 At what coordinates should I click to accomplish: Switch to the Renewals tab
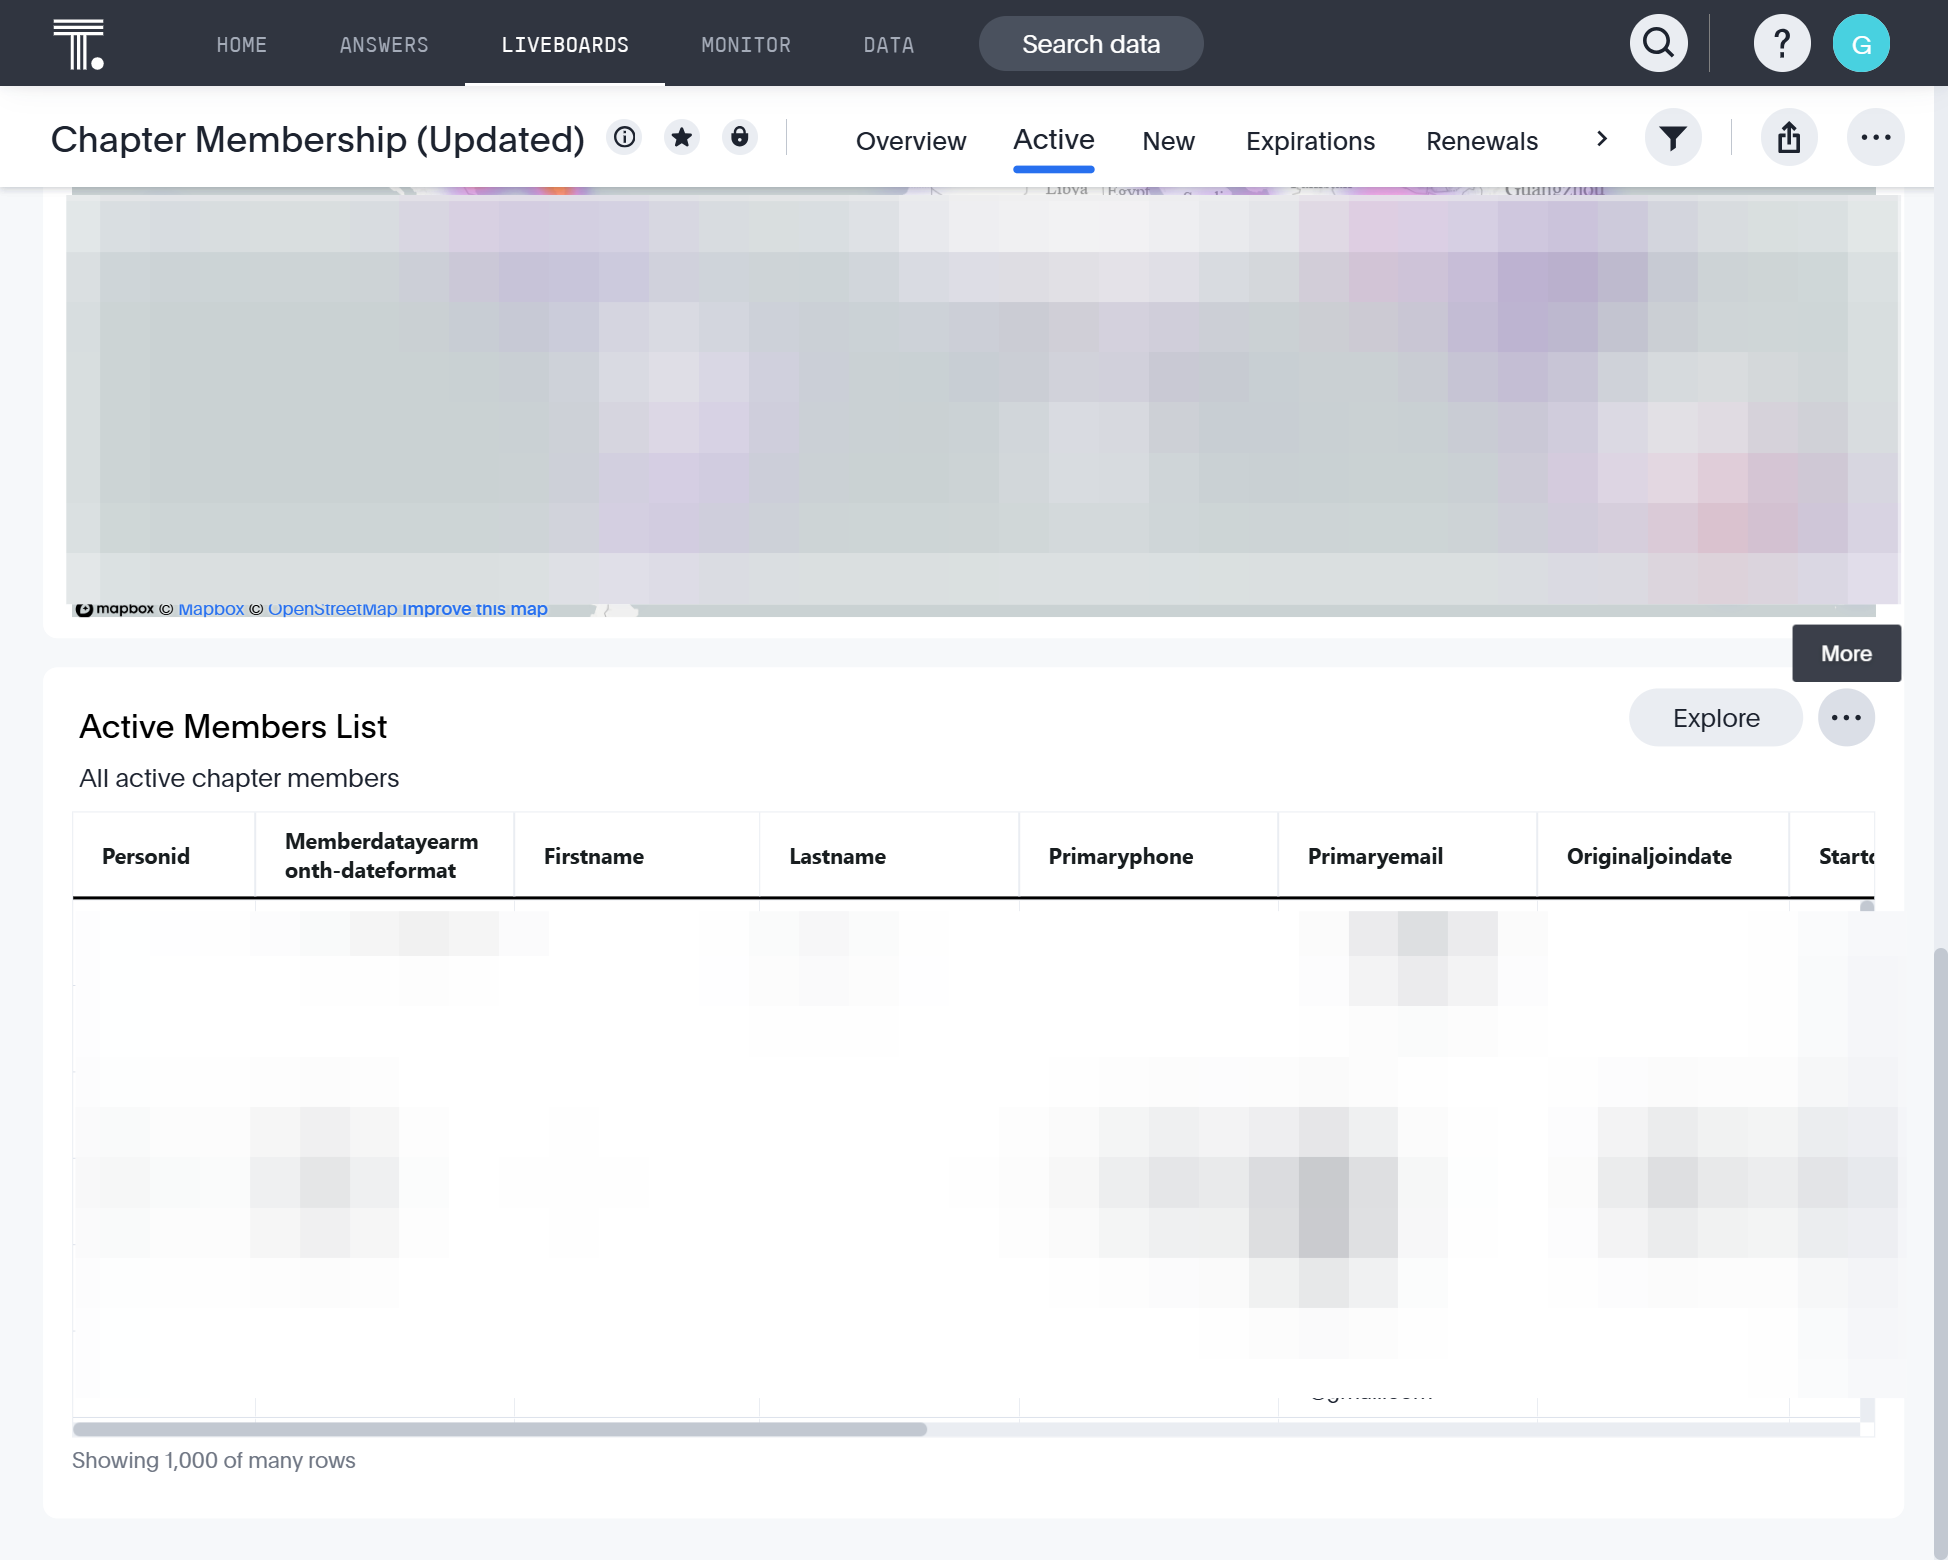pos(1482,141)
